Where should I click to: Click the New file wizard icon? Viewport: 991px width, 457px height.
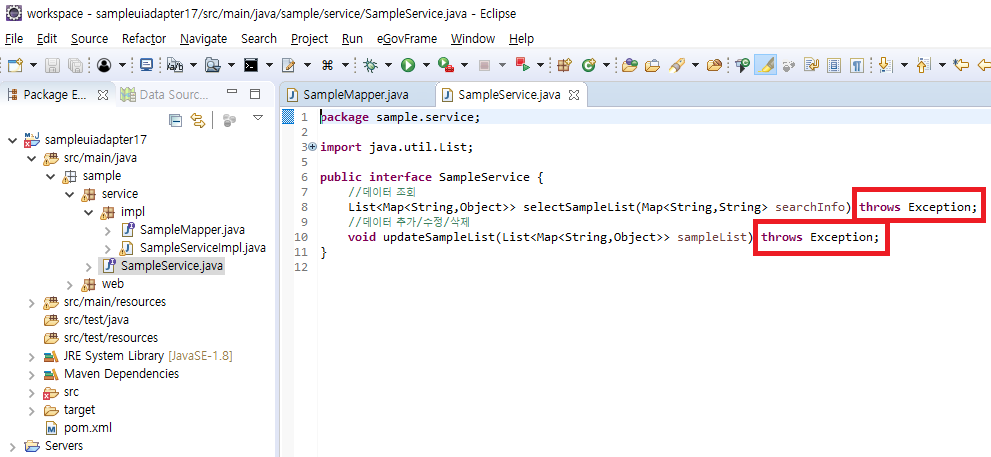pyautogui.click(x=15, y=65)
